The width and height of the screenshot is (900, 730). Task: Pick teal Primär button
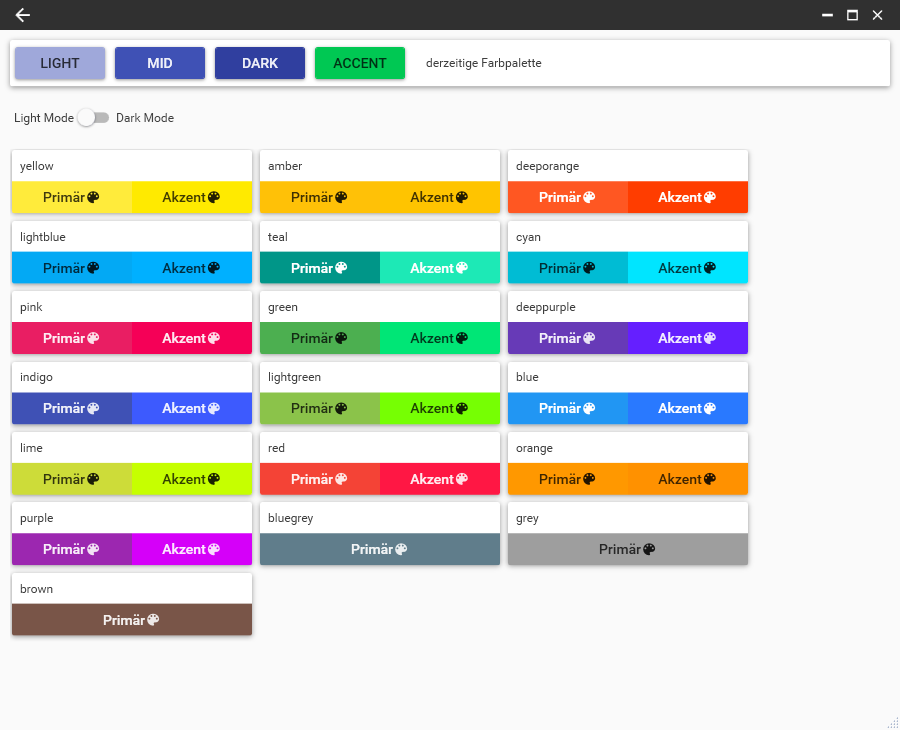[x=320, y=268]
